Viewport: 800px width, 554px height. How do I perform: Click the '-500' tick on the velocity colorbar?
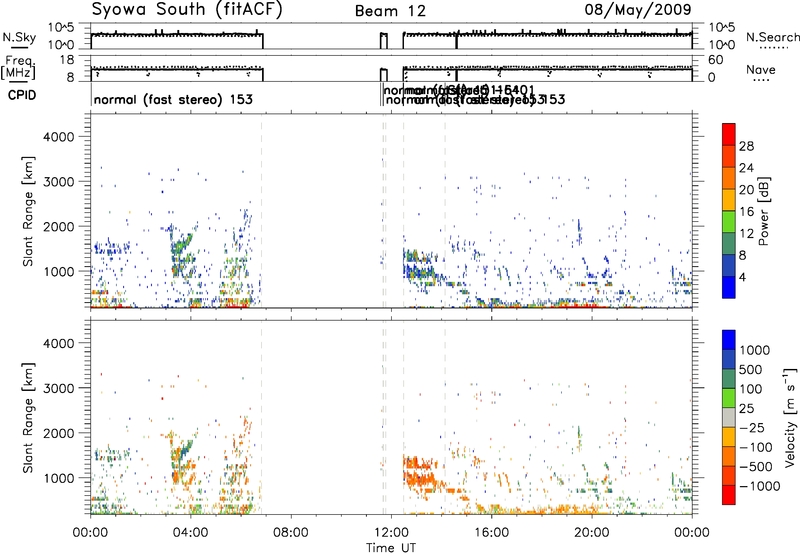point(756,466)
